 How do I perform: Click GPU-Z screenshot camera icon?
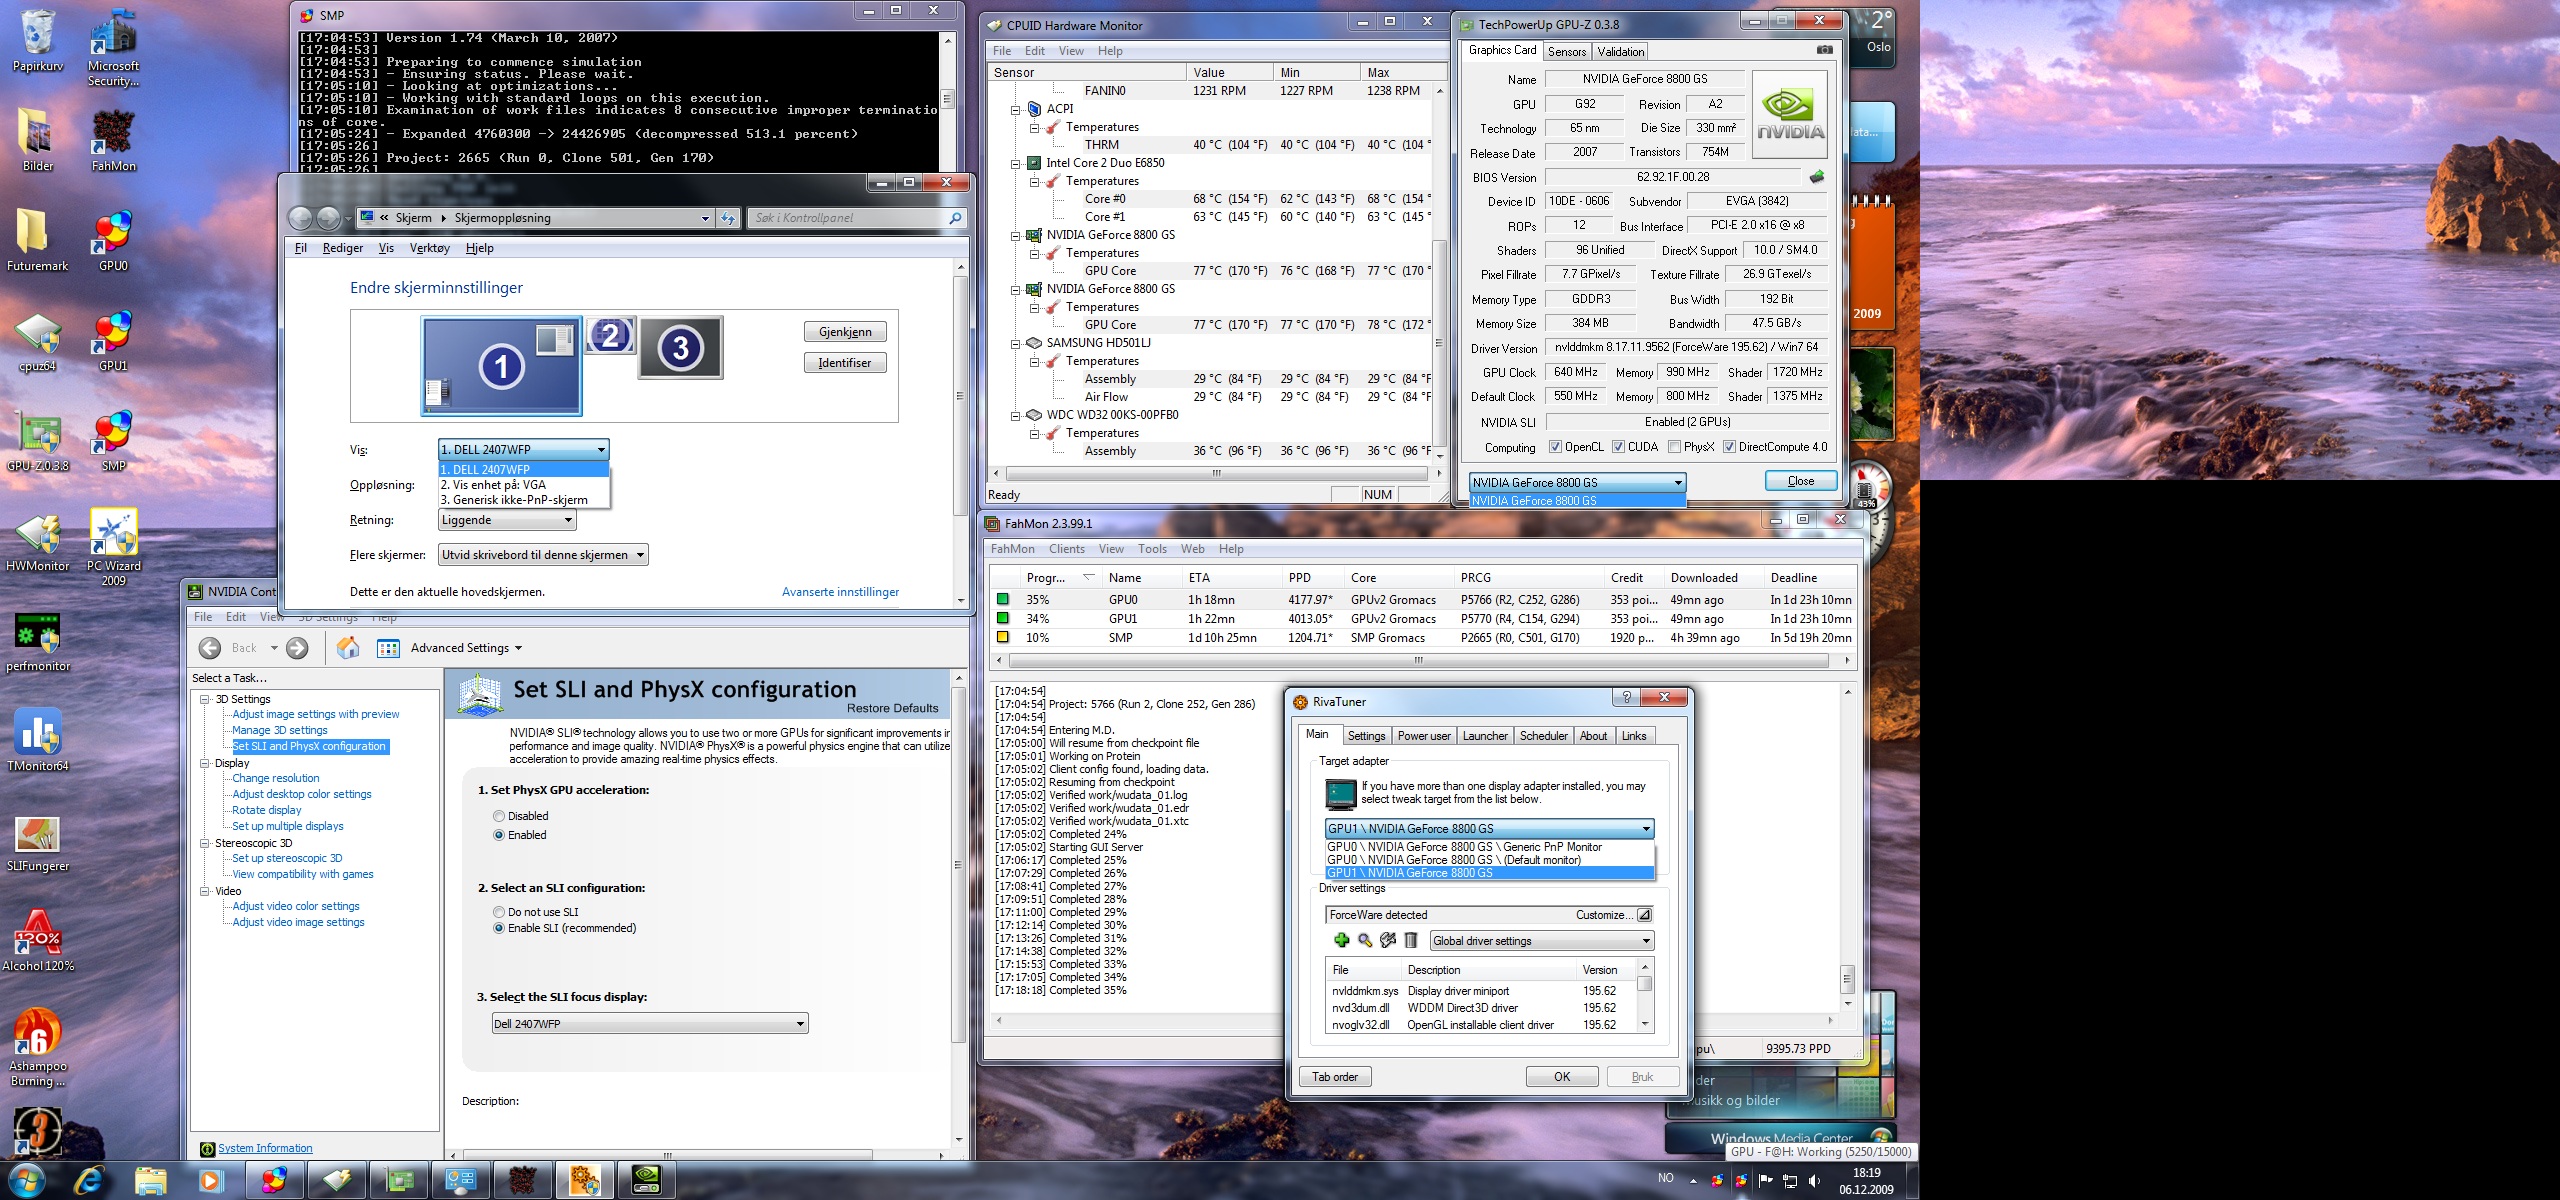tap(1825, 50)
